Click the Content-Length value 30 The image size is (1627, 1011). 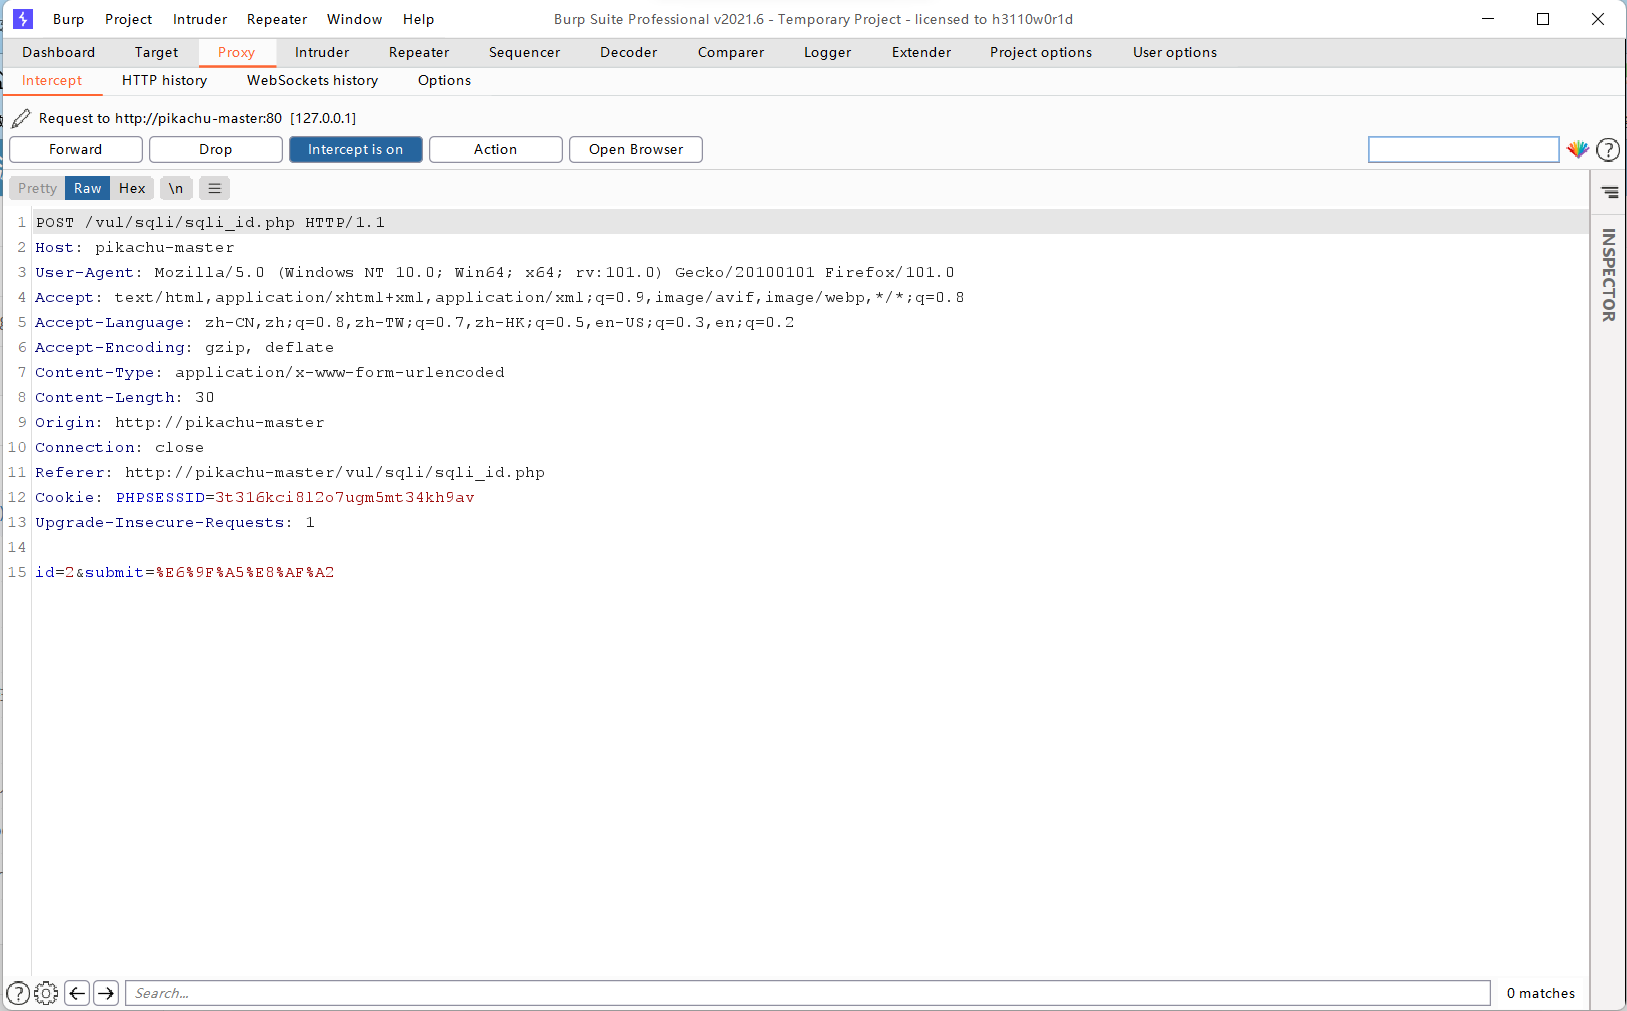[x=205, y=397]
